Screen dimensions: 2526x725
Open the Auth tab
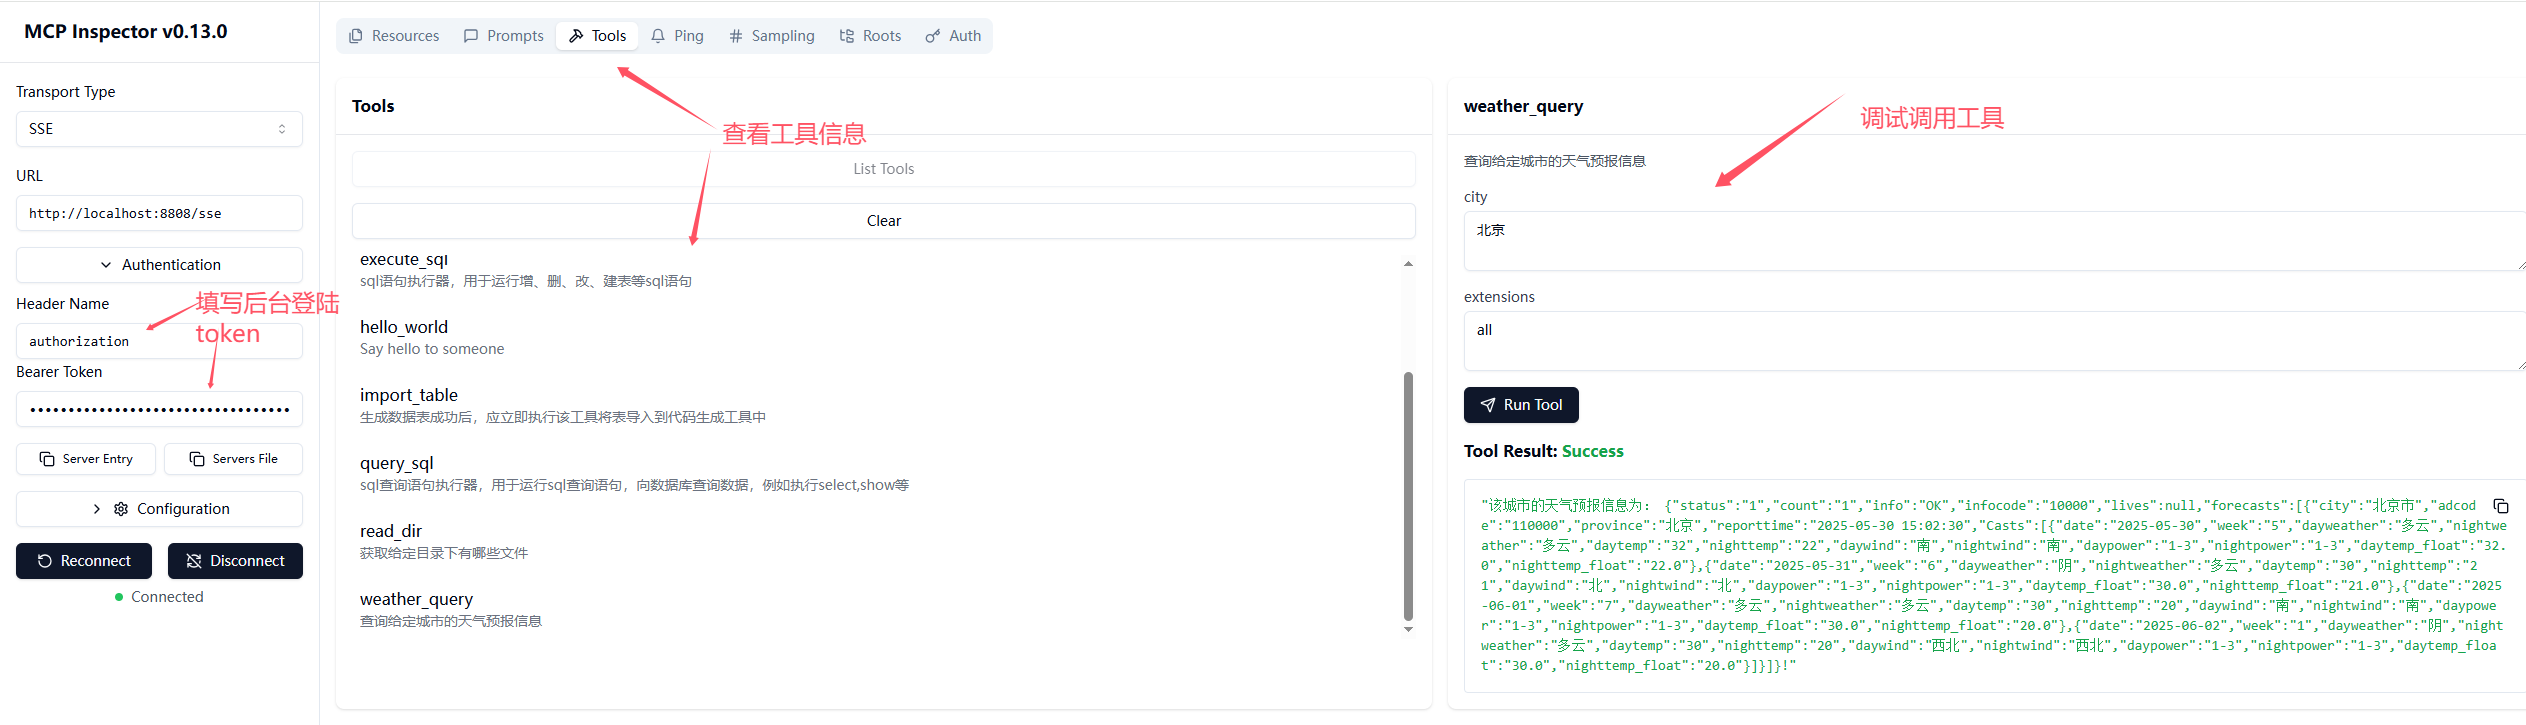[x=953, y=36]
